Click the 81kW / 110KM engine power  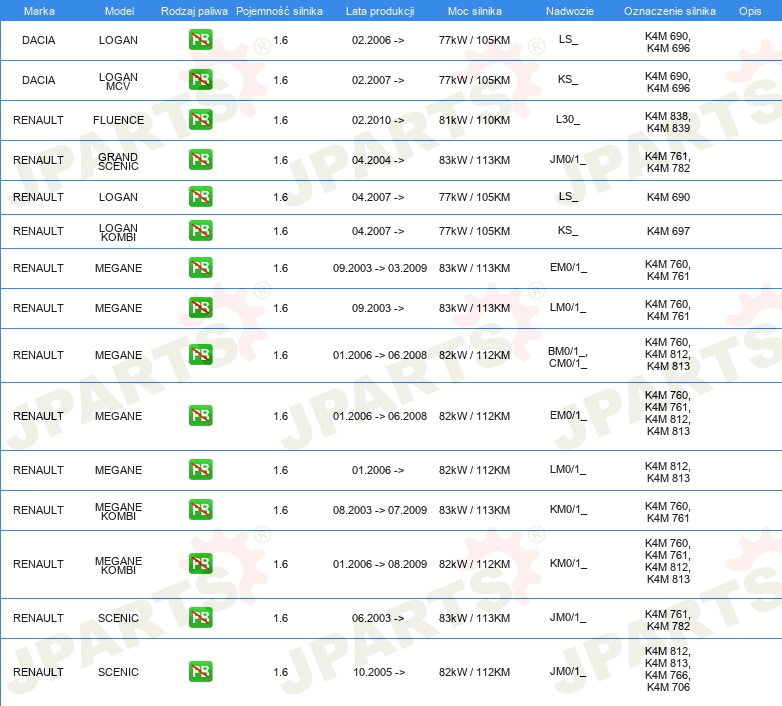coord(474,120)
